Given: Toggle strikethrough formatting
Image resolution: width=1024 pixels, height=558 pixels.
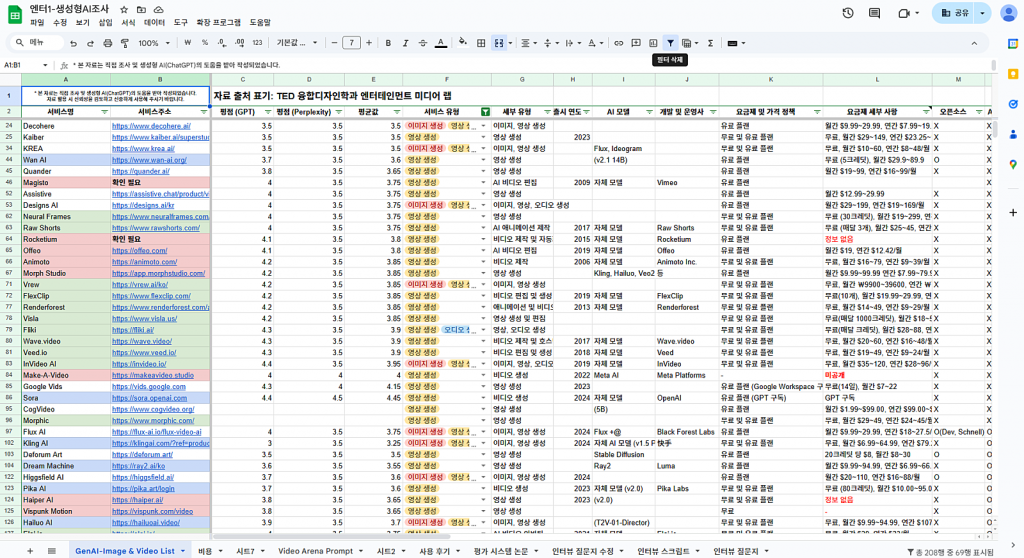Looking at the screenshot, I should (423, 43).
